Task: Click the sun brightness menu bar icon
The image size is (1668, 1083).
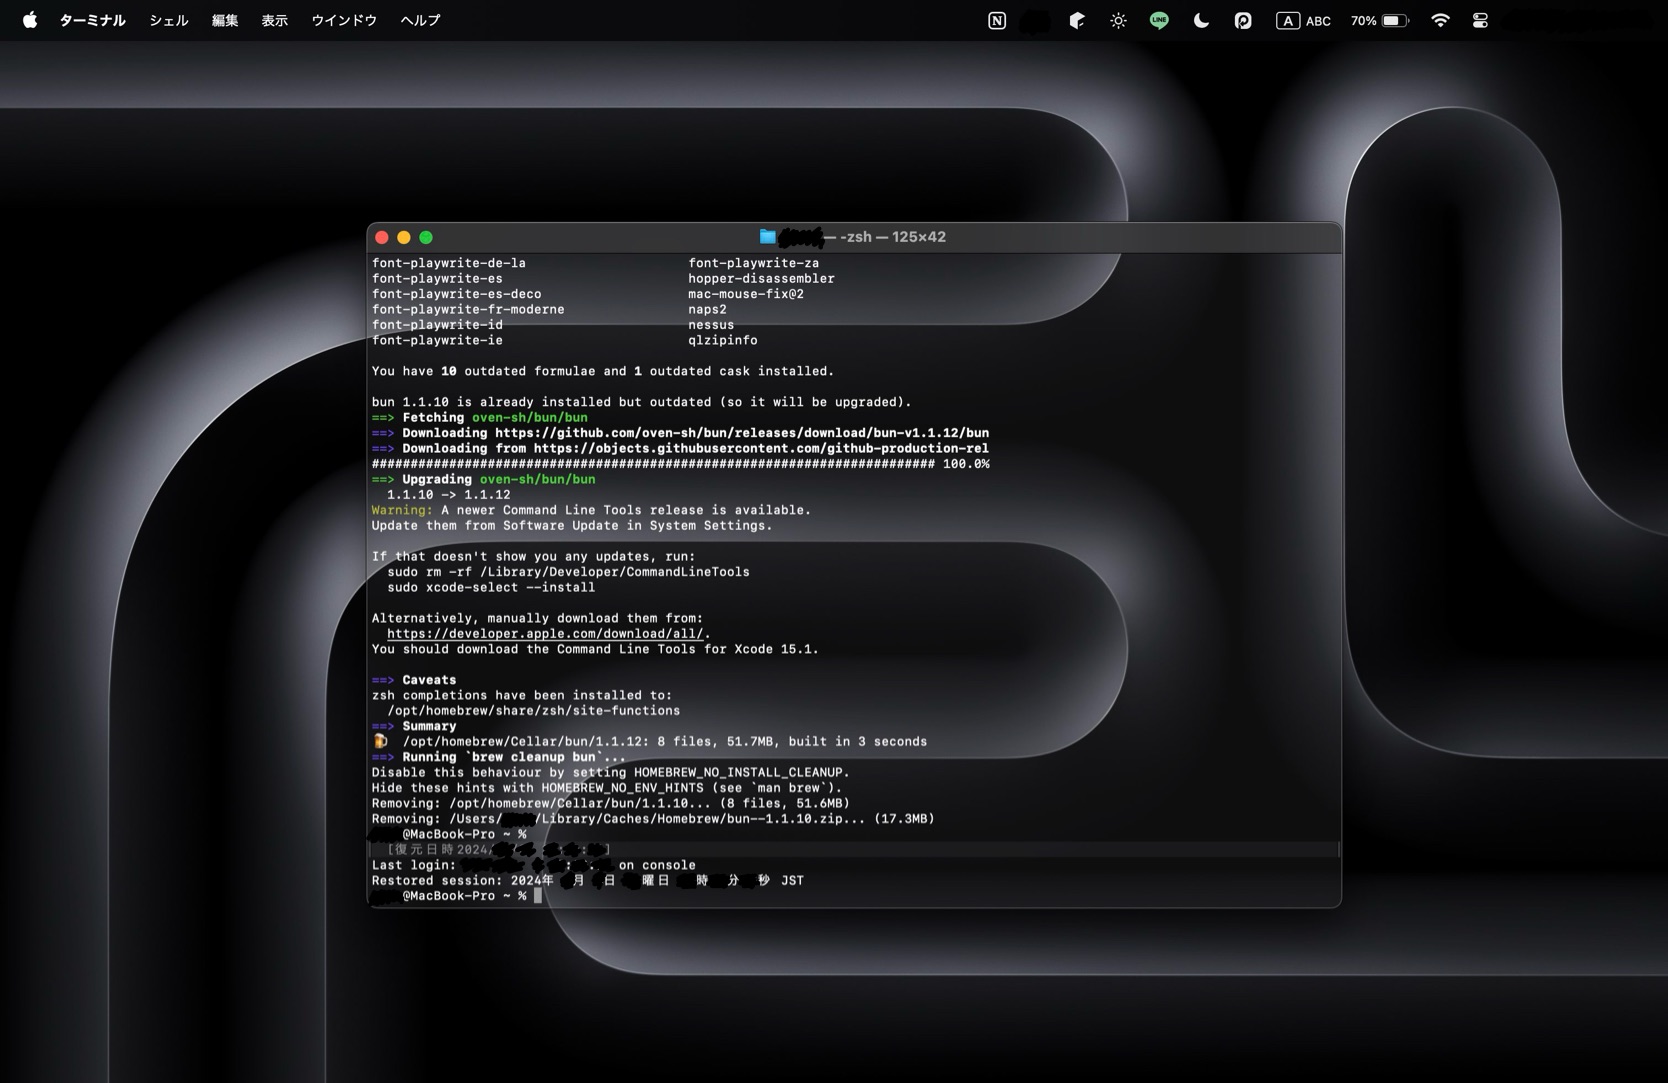Action: [x=1118, y=20]
